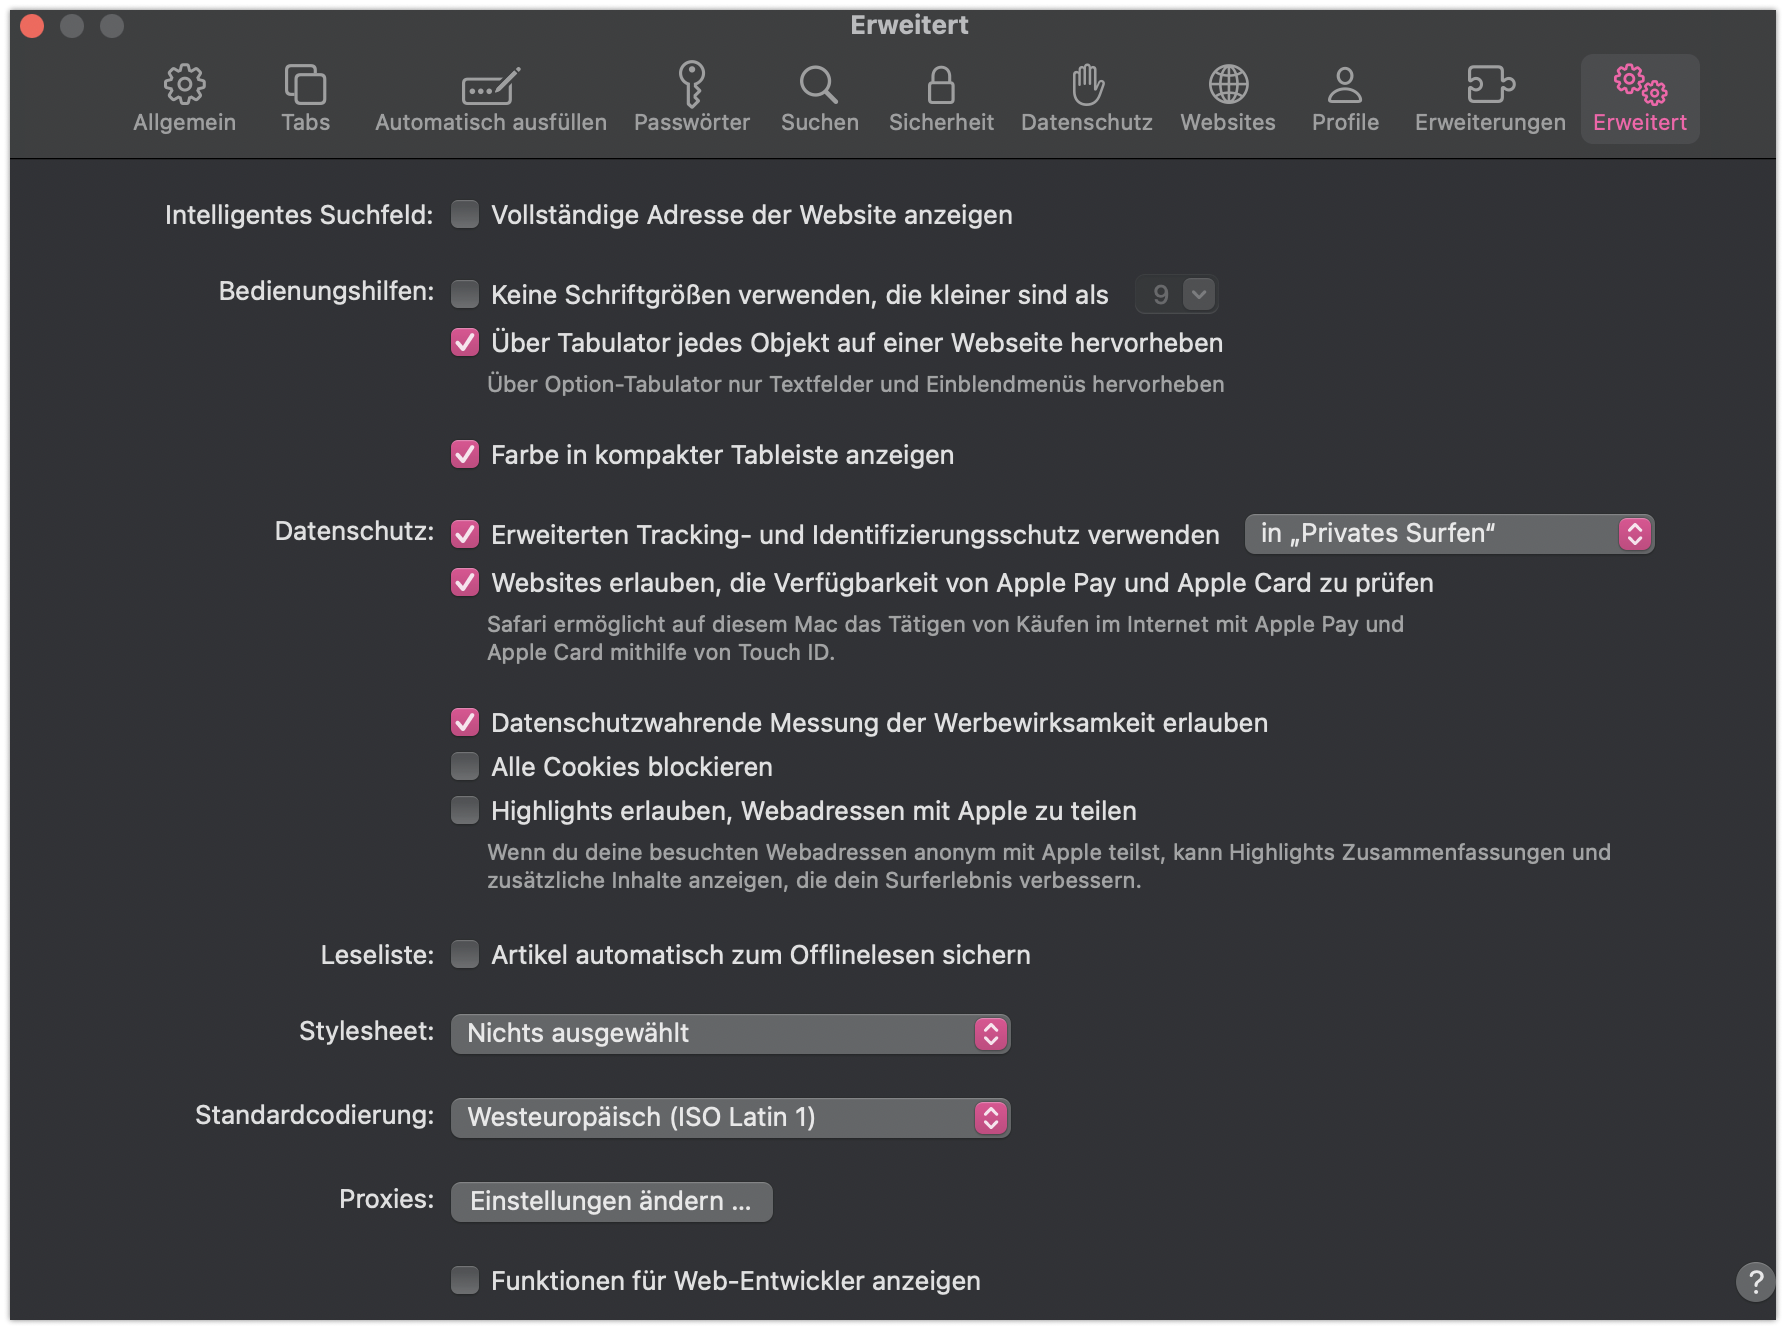Open the Erweiterungen puzzle icon

coord(1490,85)
